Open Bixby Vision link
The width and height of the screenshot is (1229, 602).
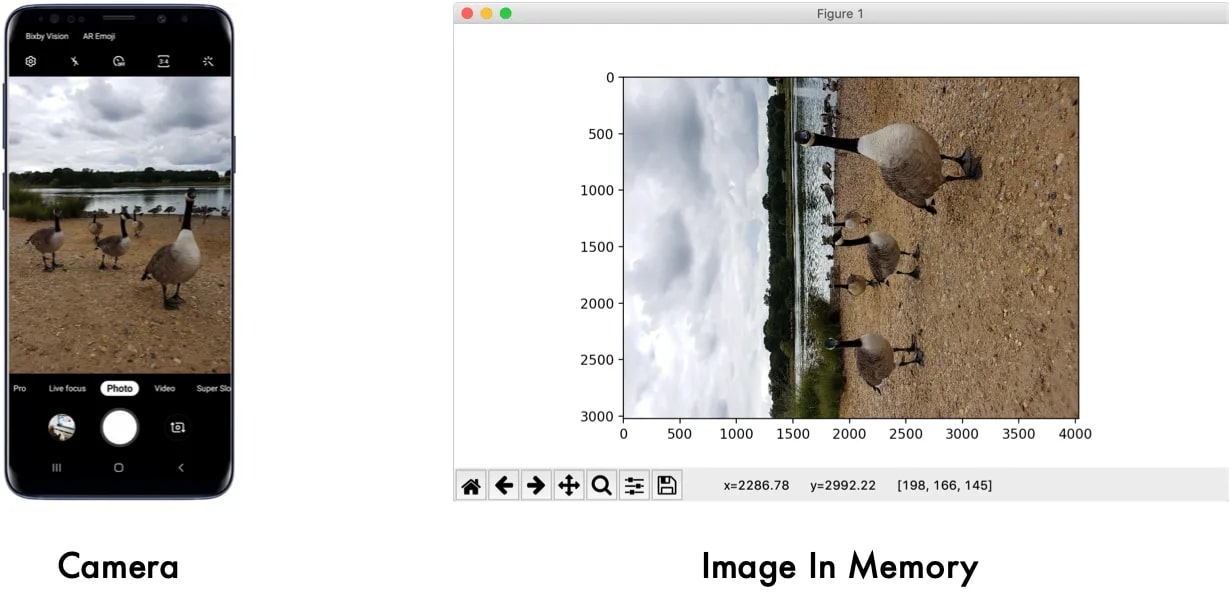(47, 36)
